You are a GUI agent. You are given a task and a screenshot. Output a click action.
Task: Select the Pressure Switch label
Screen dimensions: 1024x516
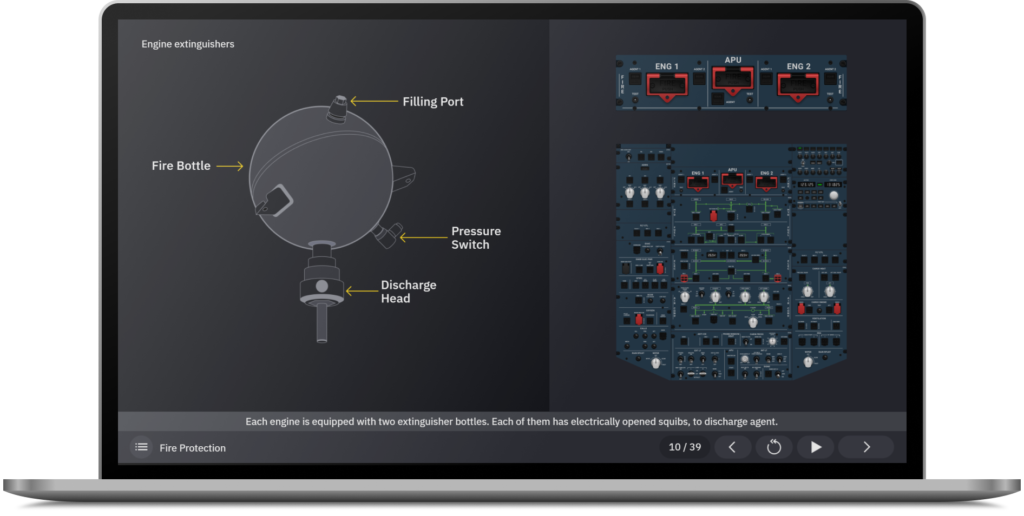(x=476, y=238)
